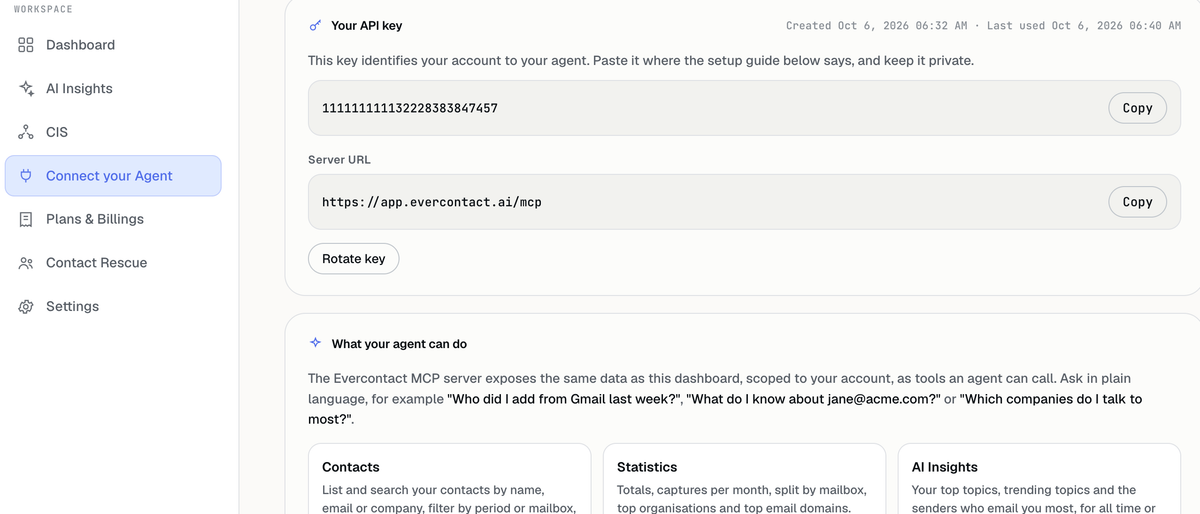This screenshot has width=1200, height=514.
Task: Copy the Server URL
Action: (1137, 202)
